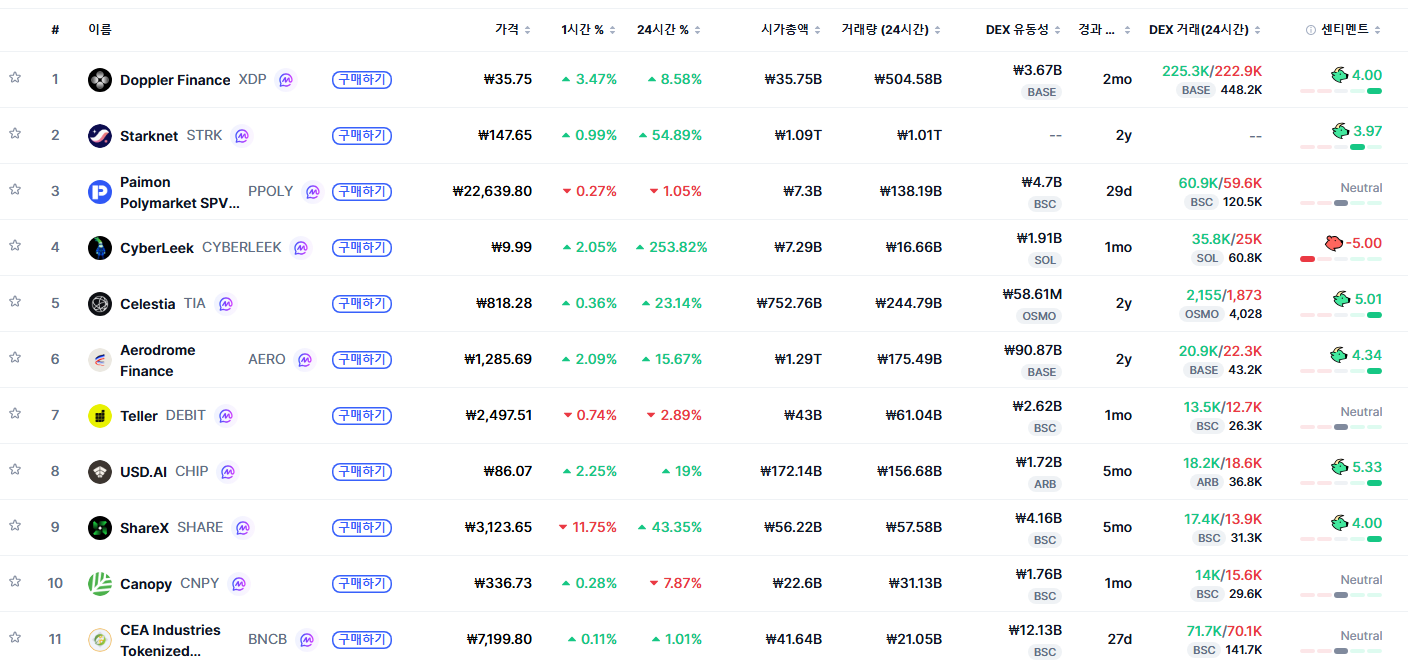Screen dimensions: 1424x660
Task: Click the purple badge icon beside CHIP
Action: (228, 472)
